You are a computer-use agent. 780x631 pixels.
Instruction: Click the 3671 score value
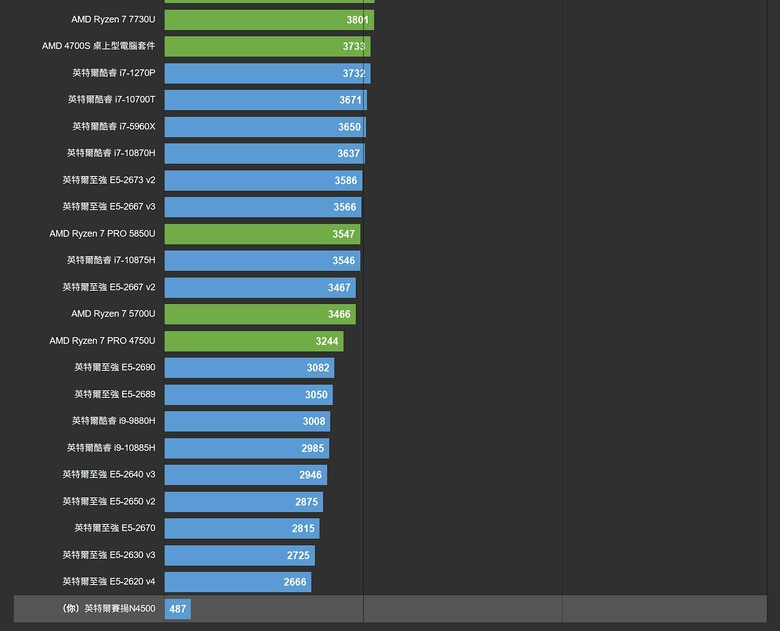coord(350,100)
